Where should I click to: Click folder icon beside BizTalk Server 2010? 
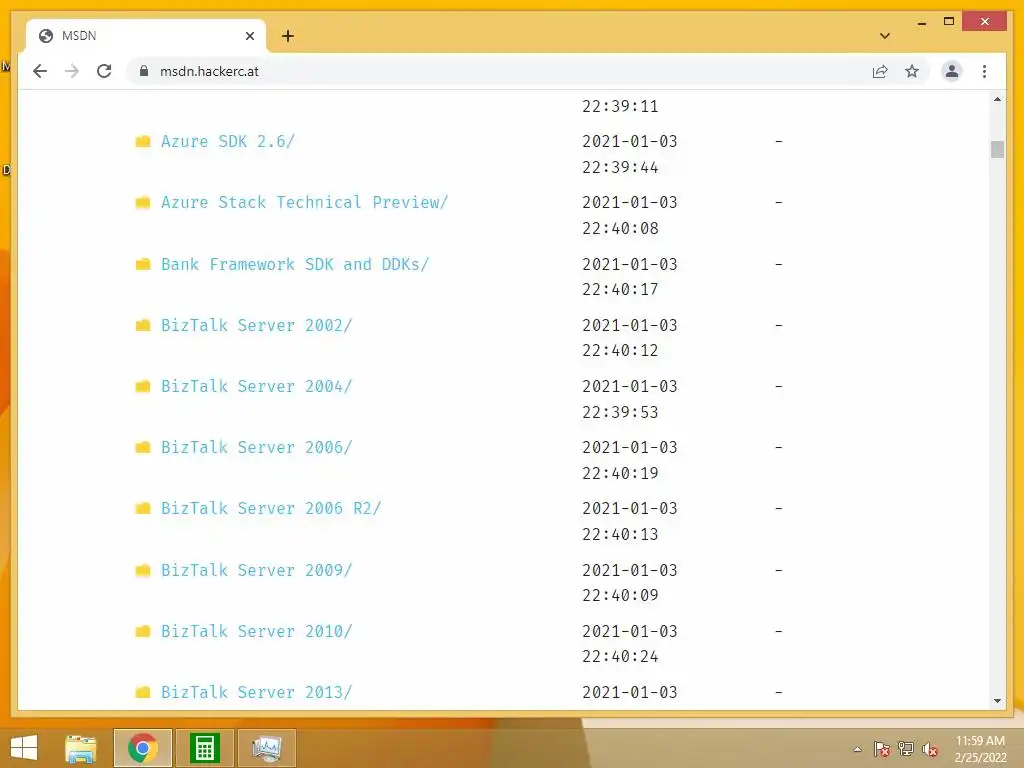(x=143, y=631)
